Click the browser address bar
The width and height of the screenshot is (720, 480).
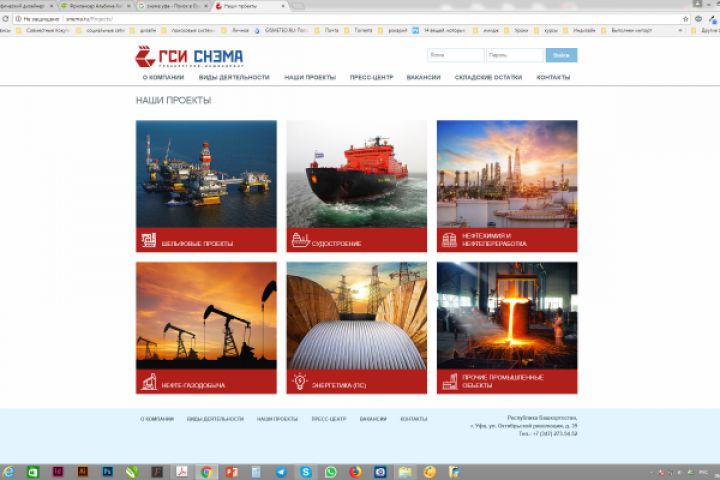click(x=349, y=19)
